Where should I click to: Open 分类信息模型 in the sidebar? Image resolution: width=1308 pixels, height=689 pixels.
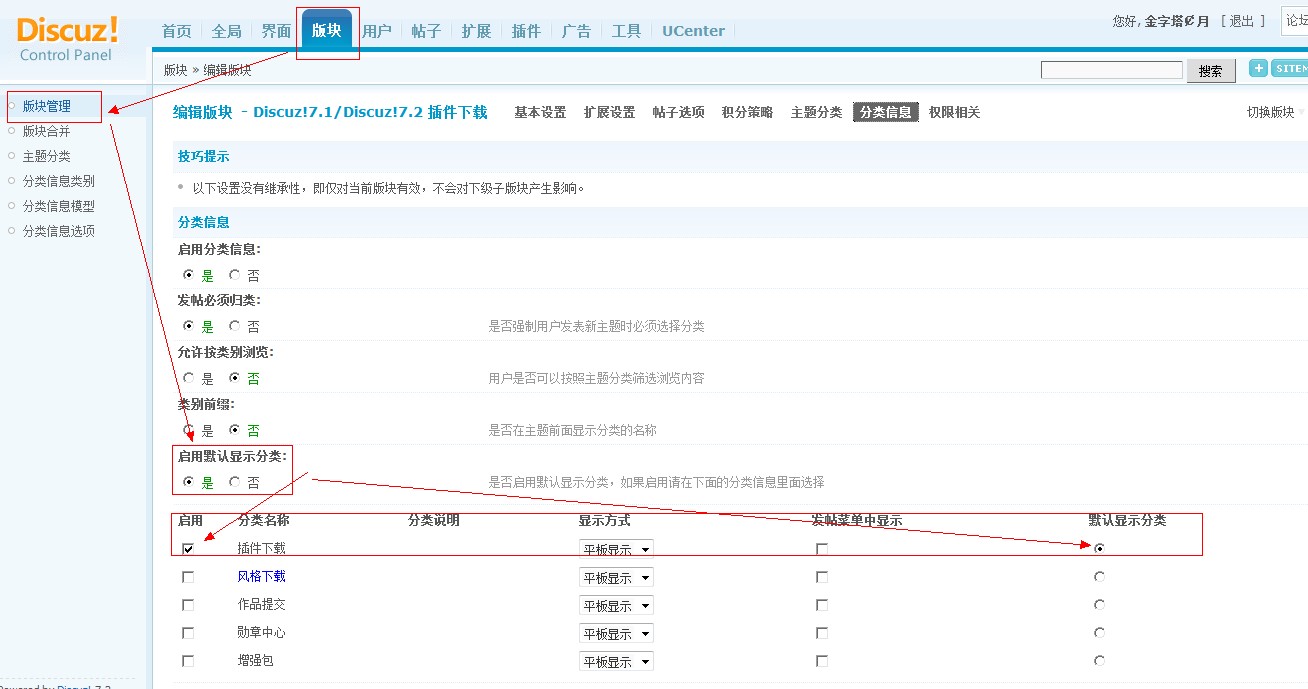pos(59,206)
